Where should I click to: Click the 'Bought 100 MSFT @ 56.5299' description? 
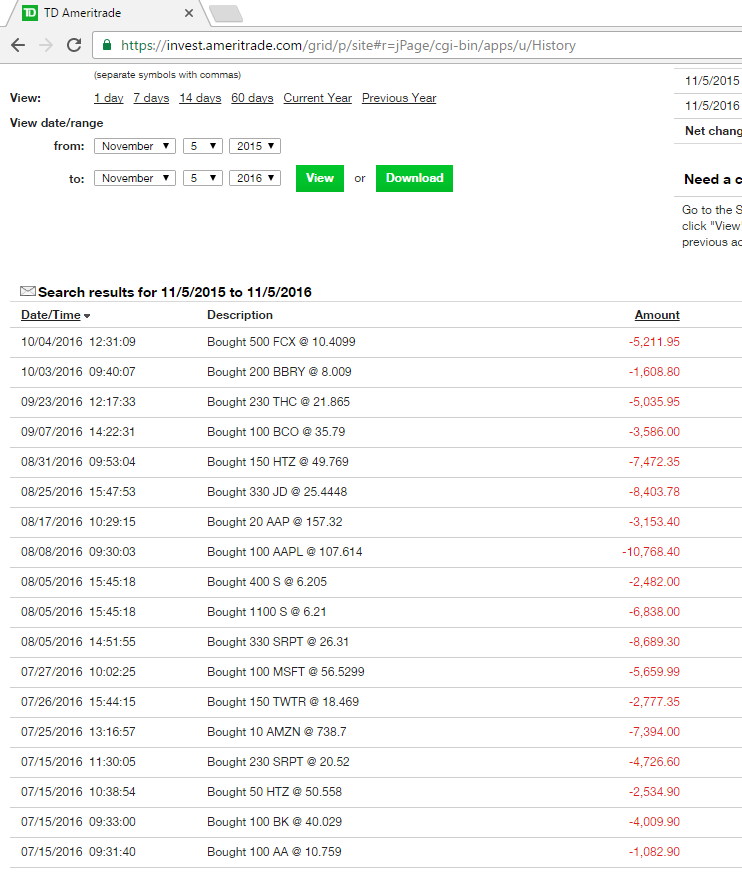point(286,673)
